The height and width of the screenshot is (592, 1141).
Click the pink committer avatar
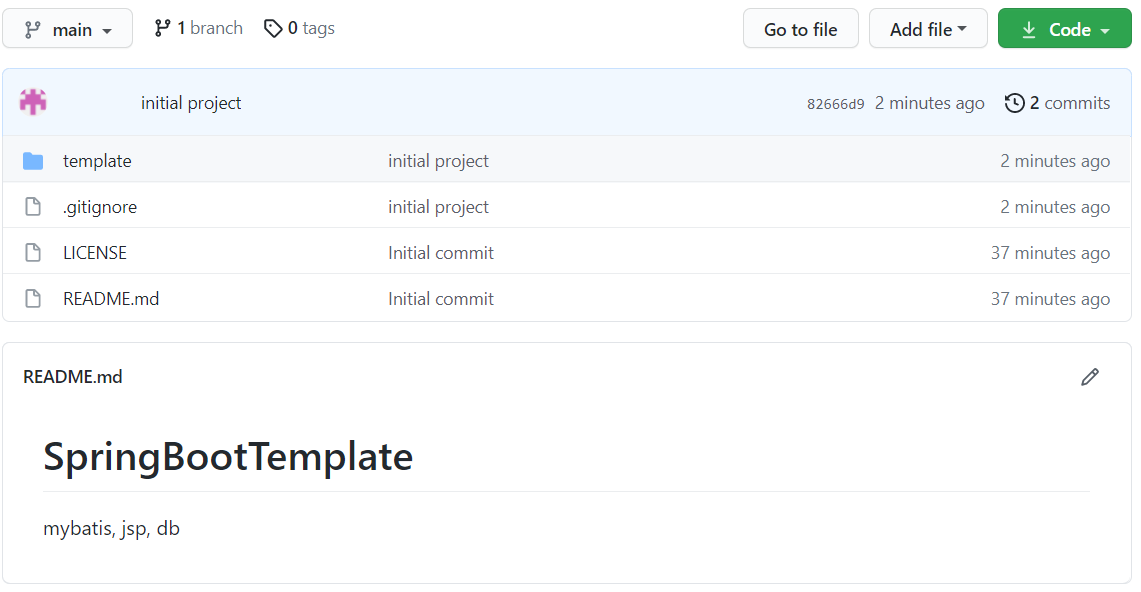(x=33, y=102)
